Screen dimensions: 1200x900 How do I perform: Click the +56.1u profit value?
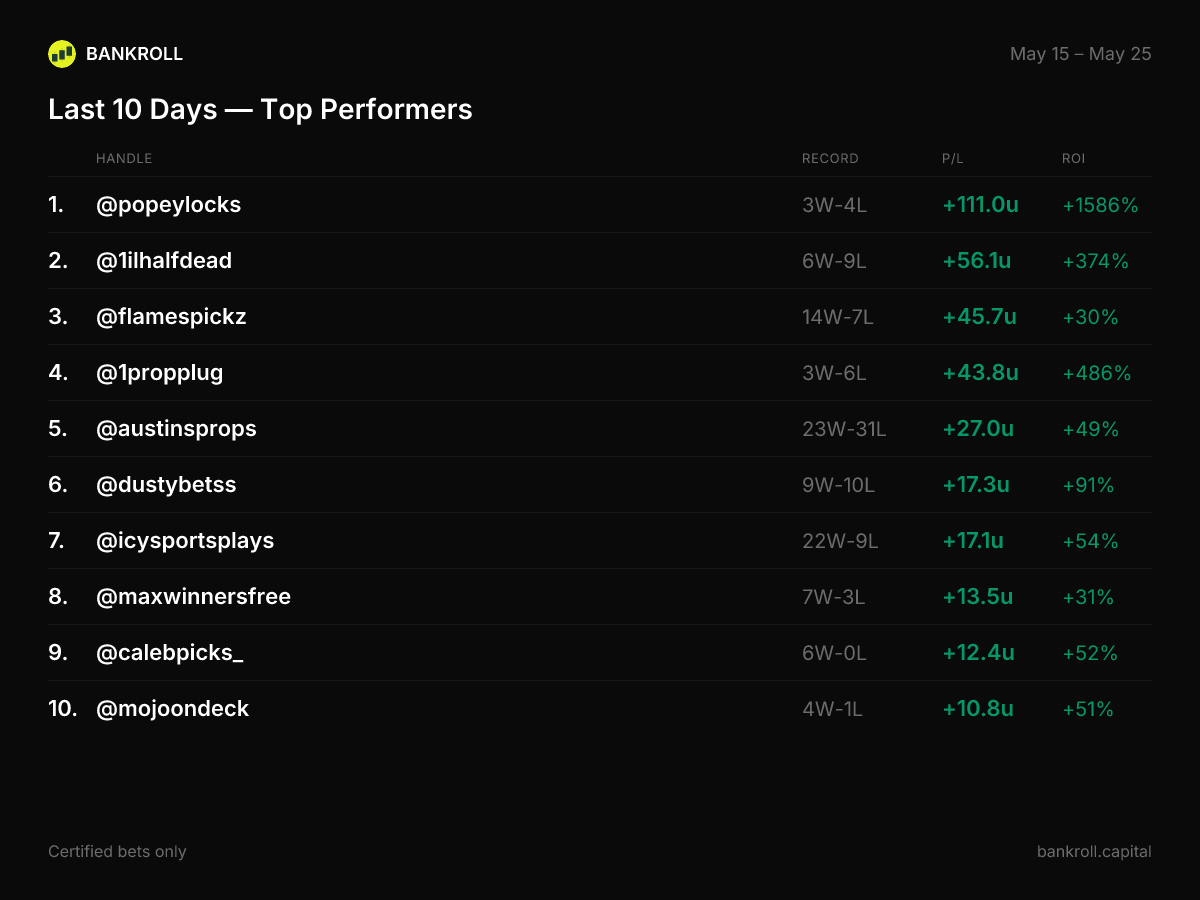click(976, 261)
